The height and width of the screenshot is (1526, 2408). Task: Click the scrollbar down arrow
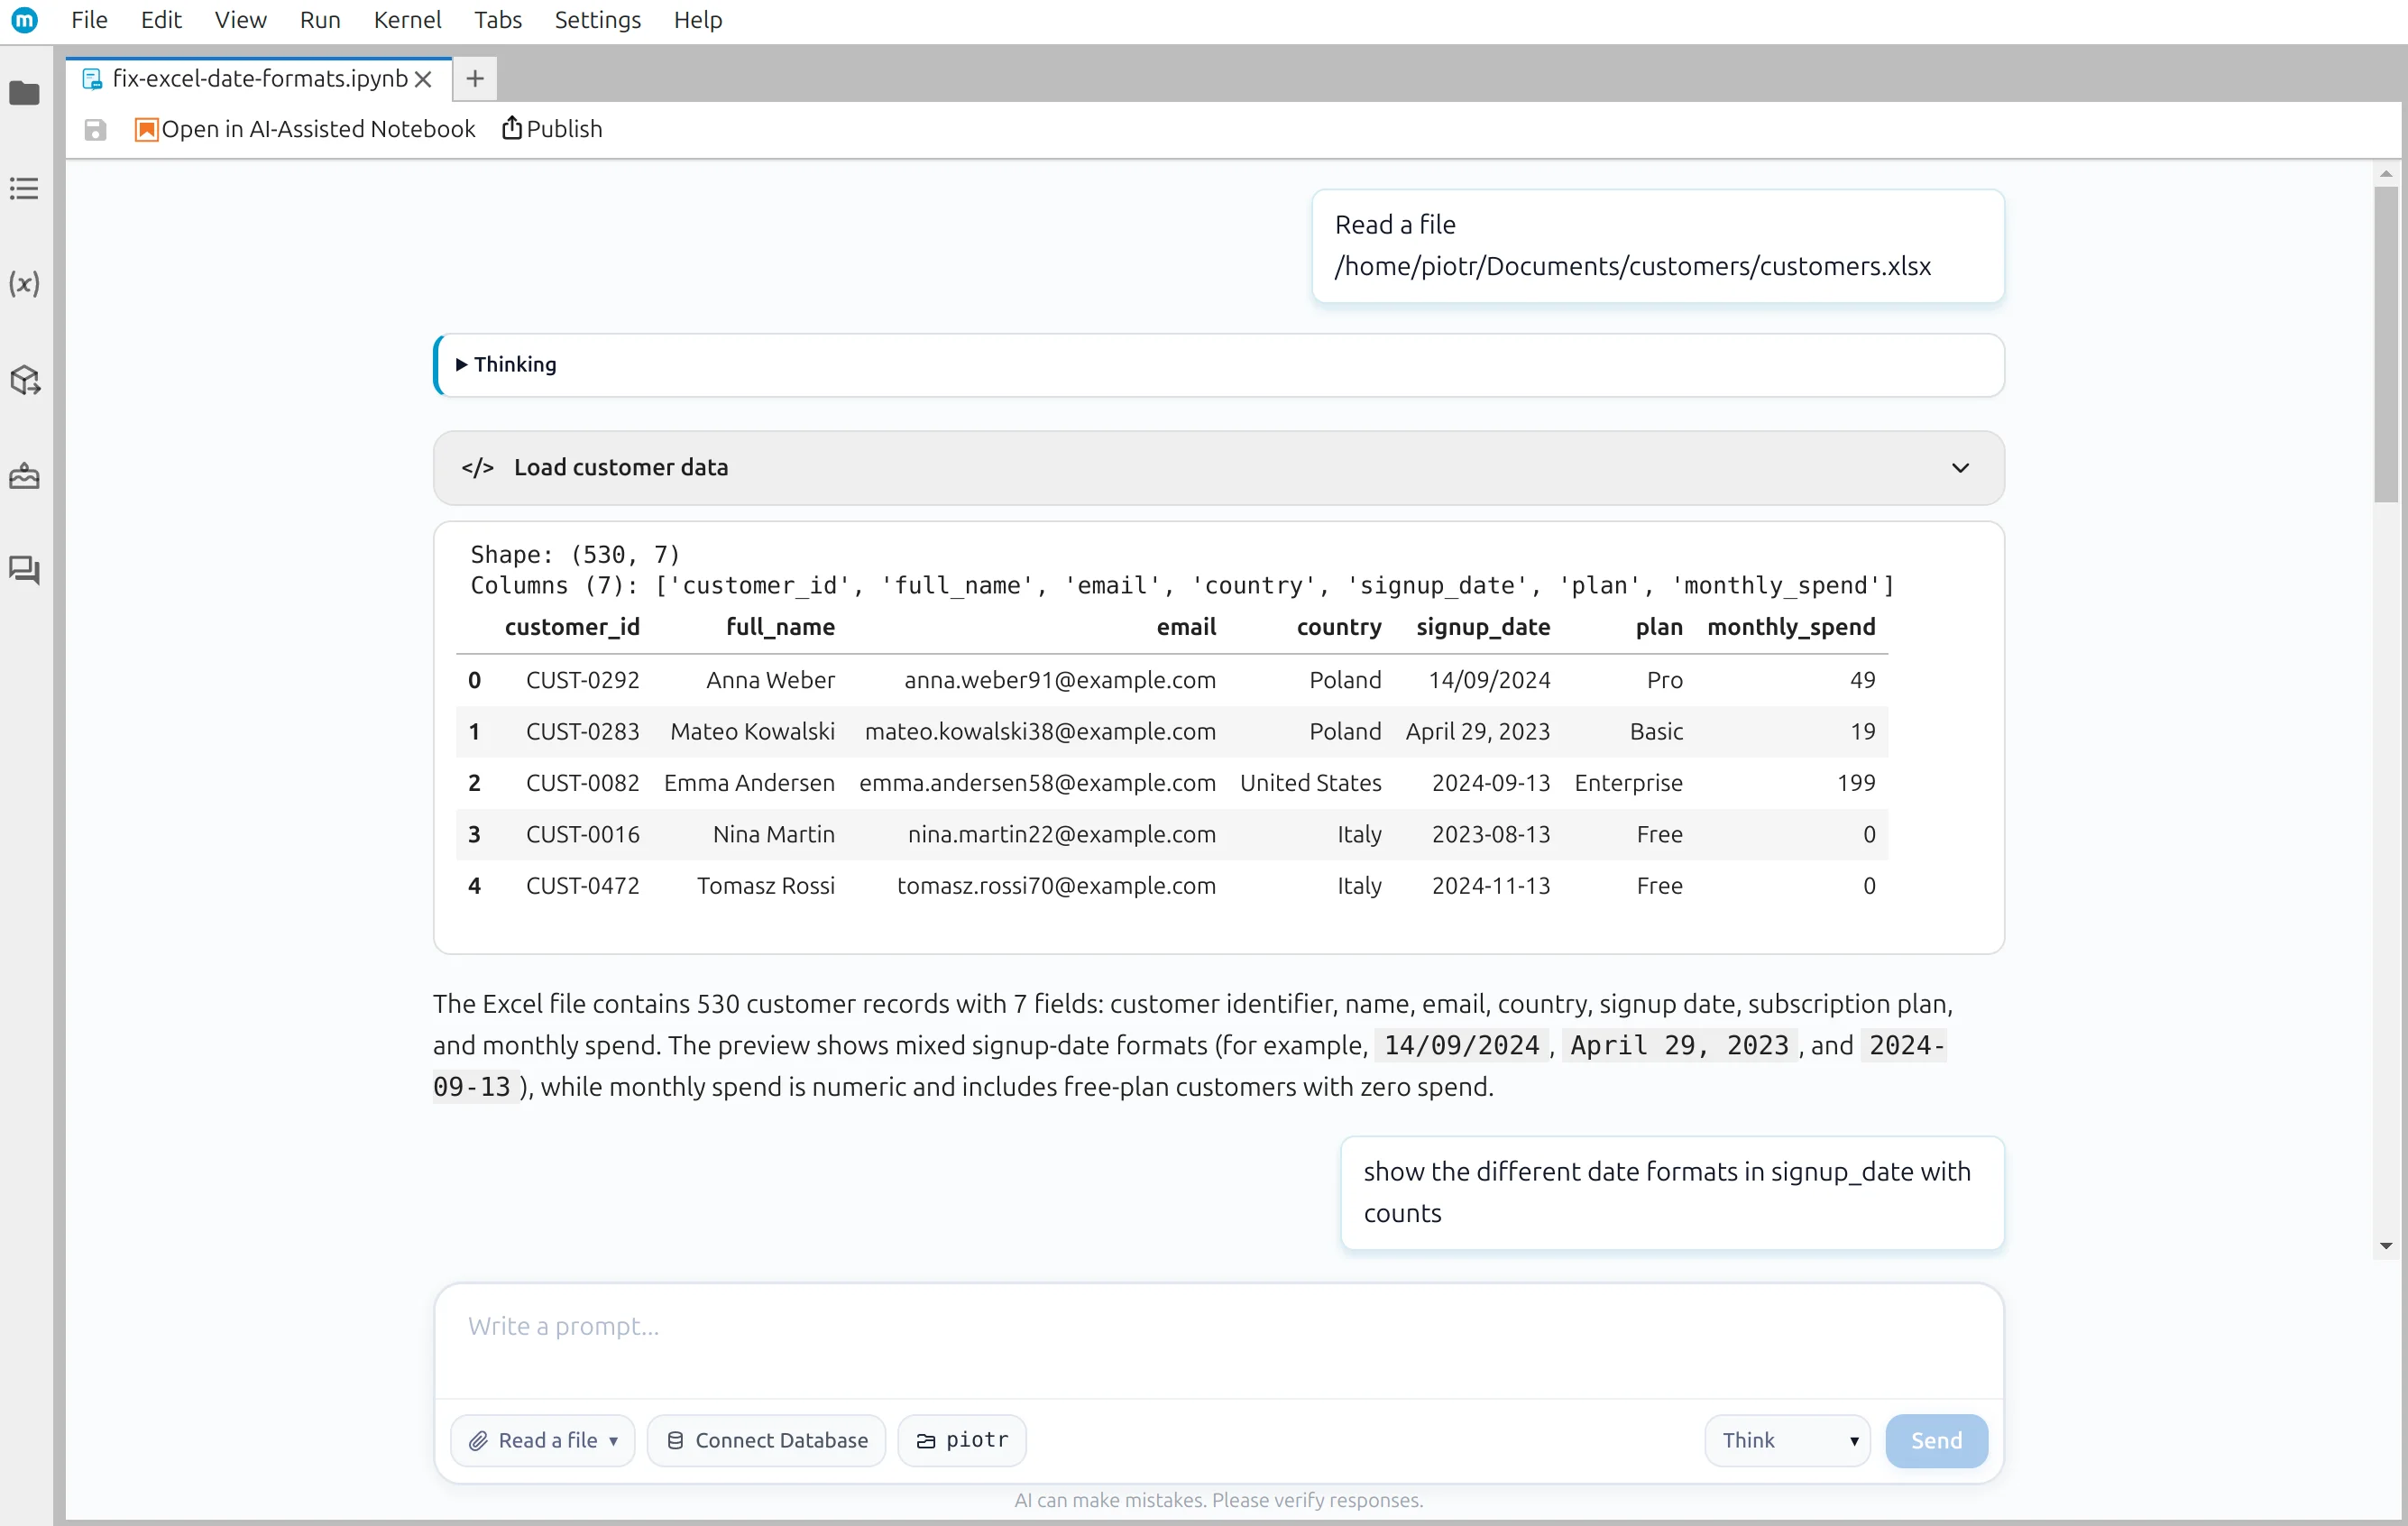coord(2386,1246)
